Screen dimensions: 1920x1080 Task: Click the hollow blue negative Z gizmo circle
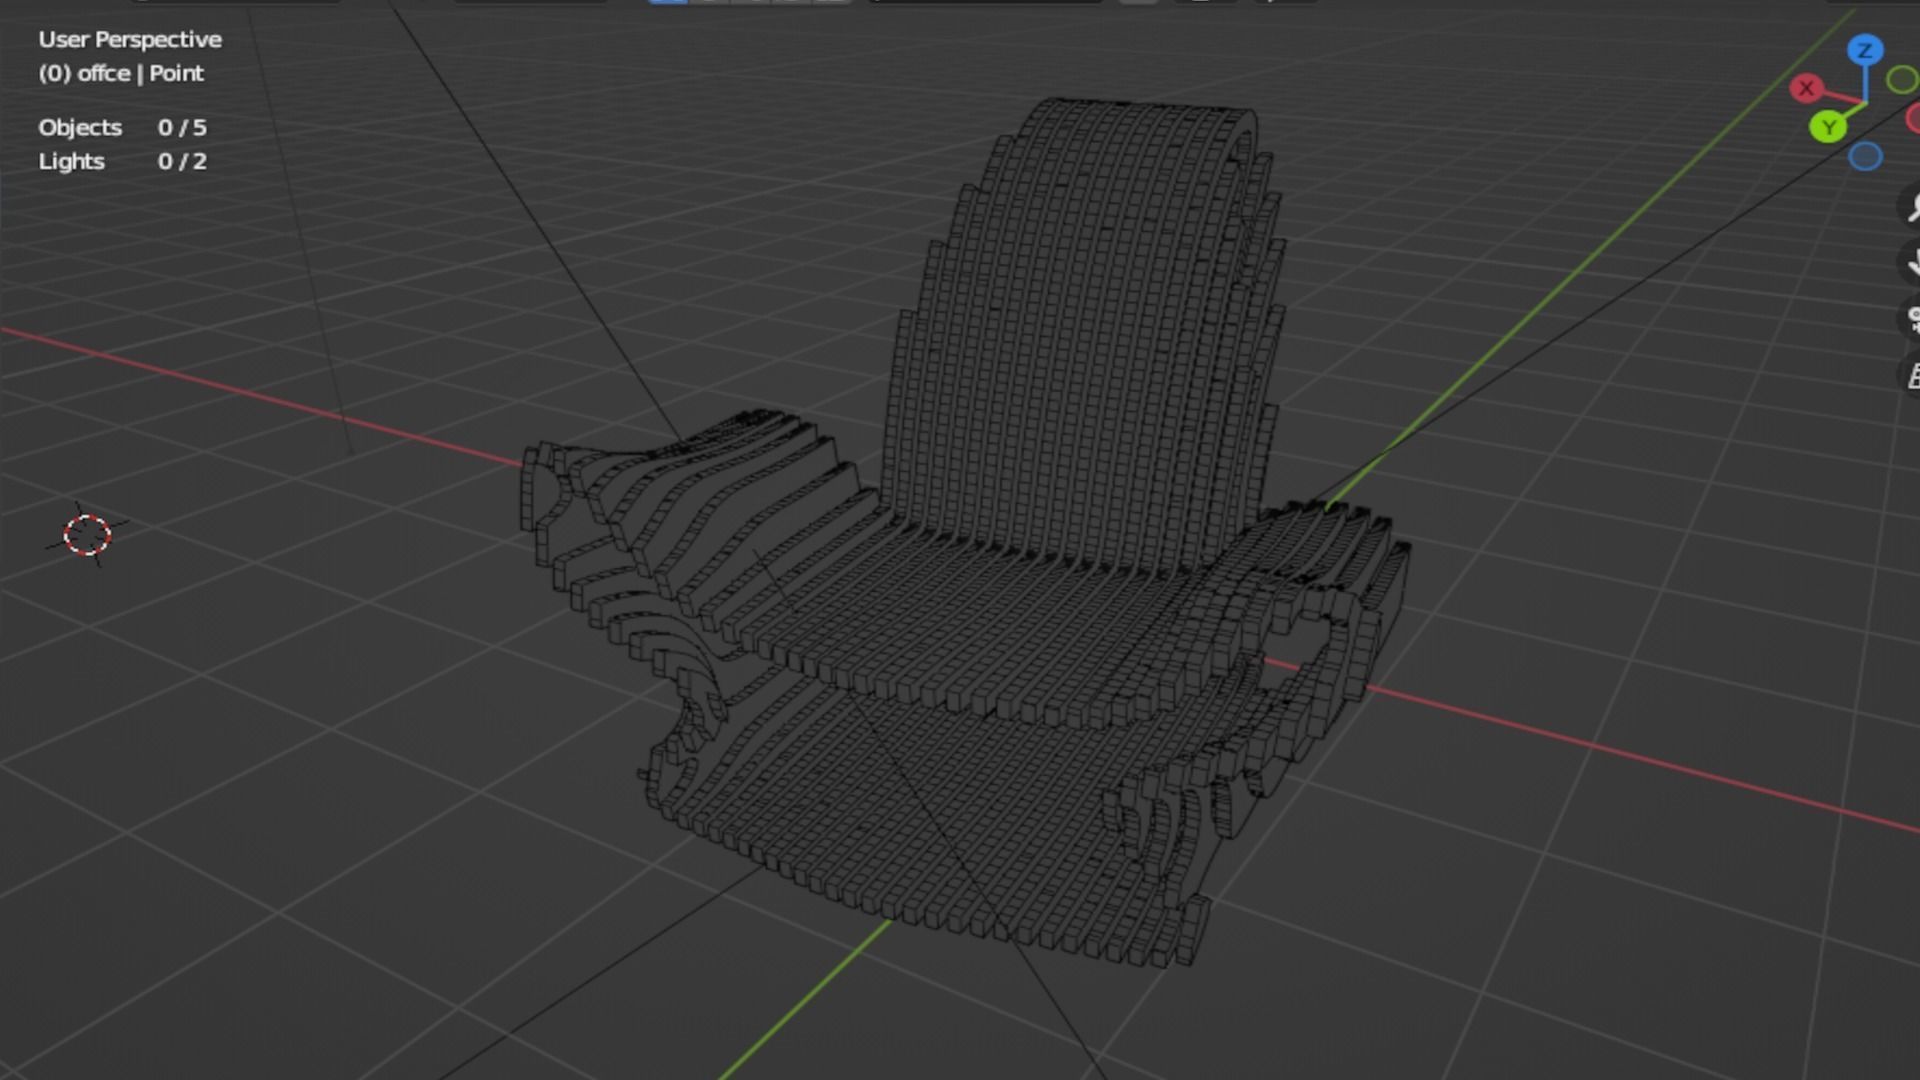(x=1865, y=157)
